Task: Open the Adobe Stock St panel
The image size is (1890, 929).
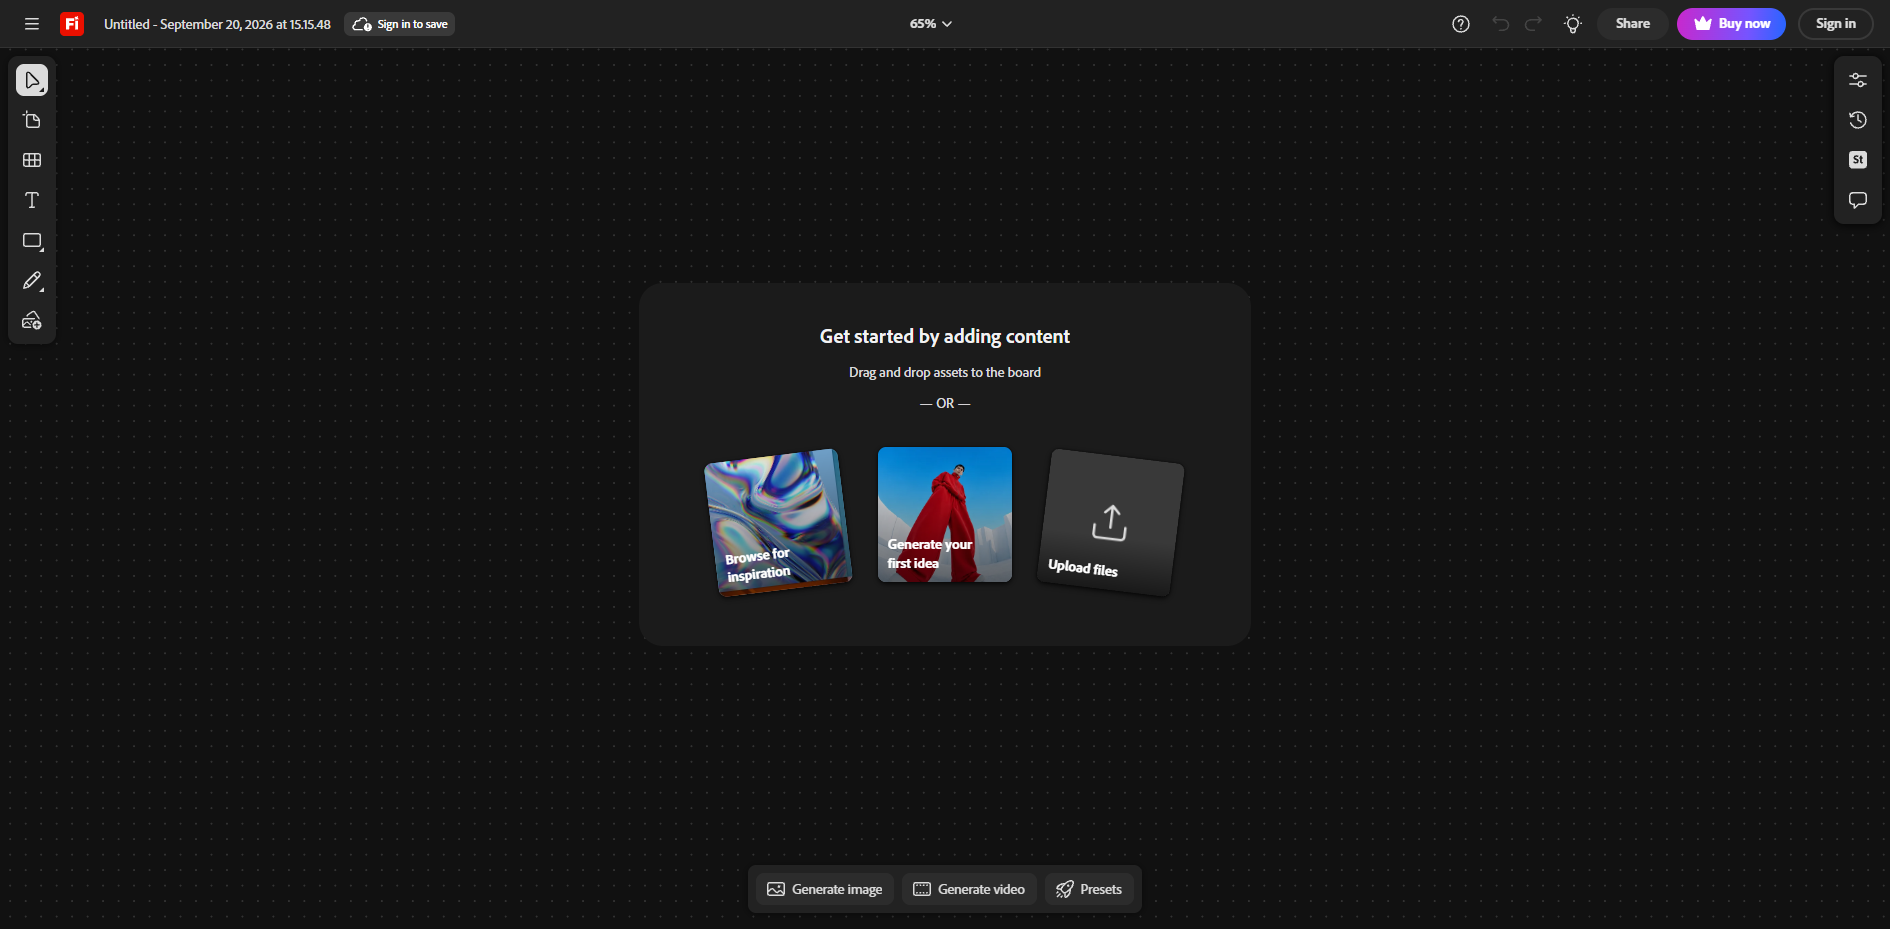Action: coord(1858,160)
